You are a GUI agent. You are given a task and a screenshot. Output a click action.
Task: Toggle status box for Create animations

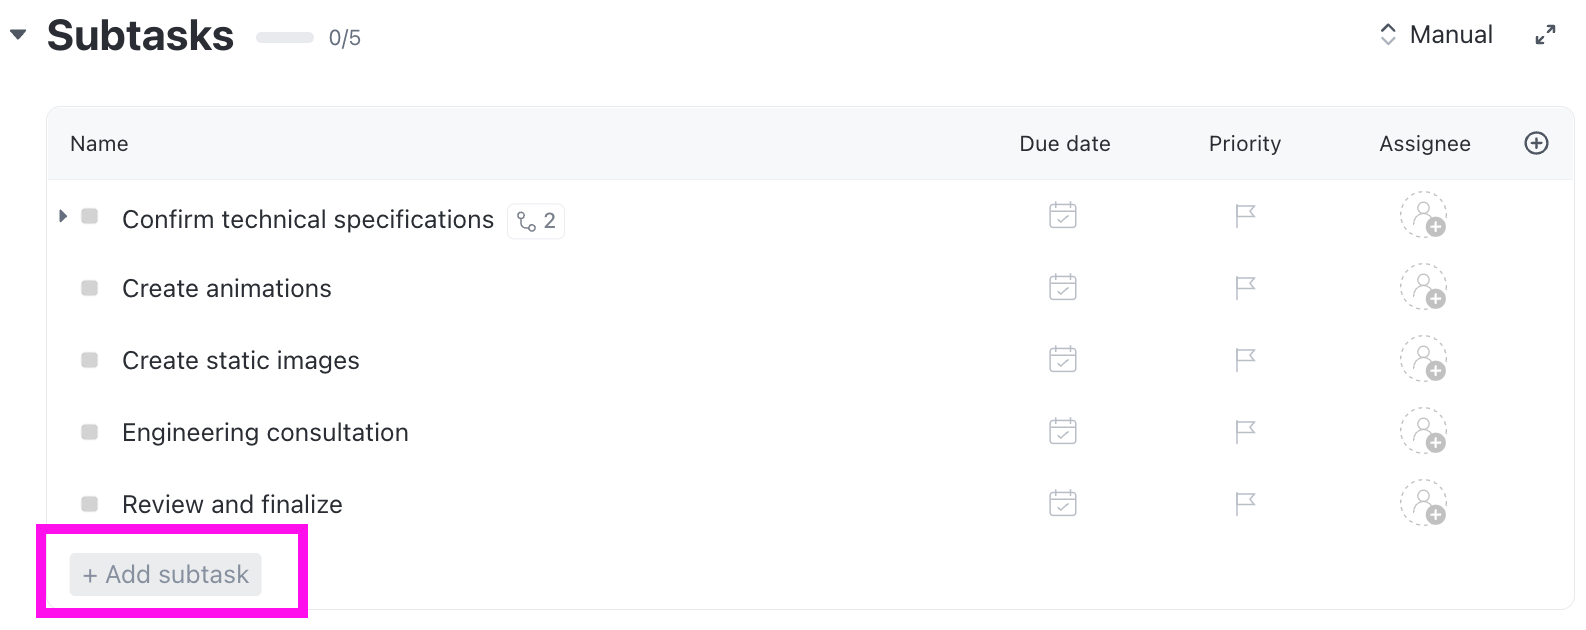[x=90, y=288]
